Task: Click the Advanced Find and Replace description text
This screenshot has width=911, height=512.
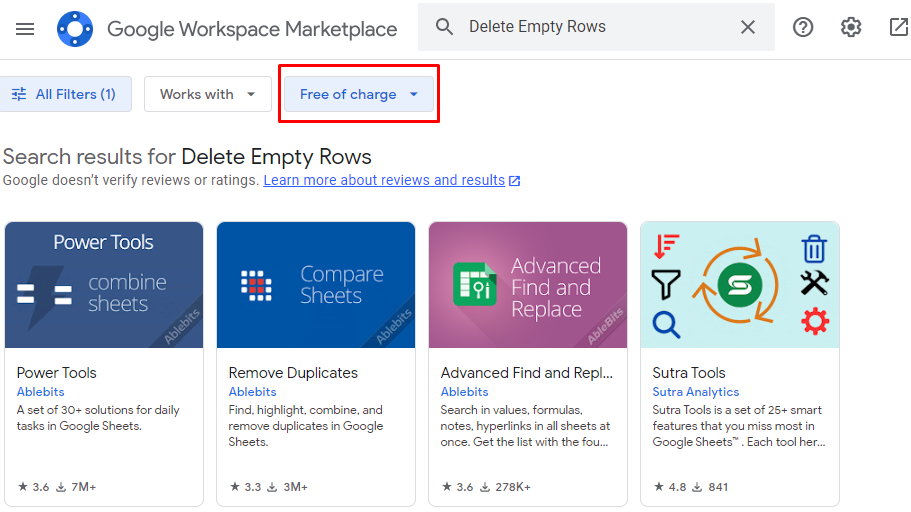Action: 525,426
